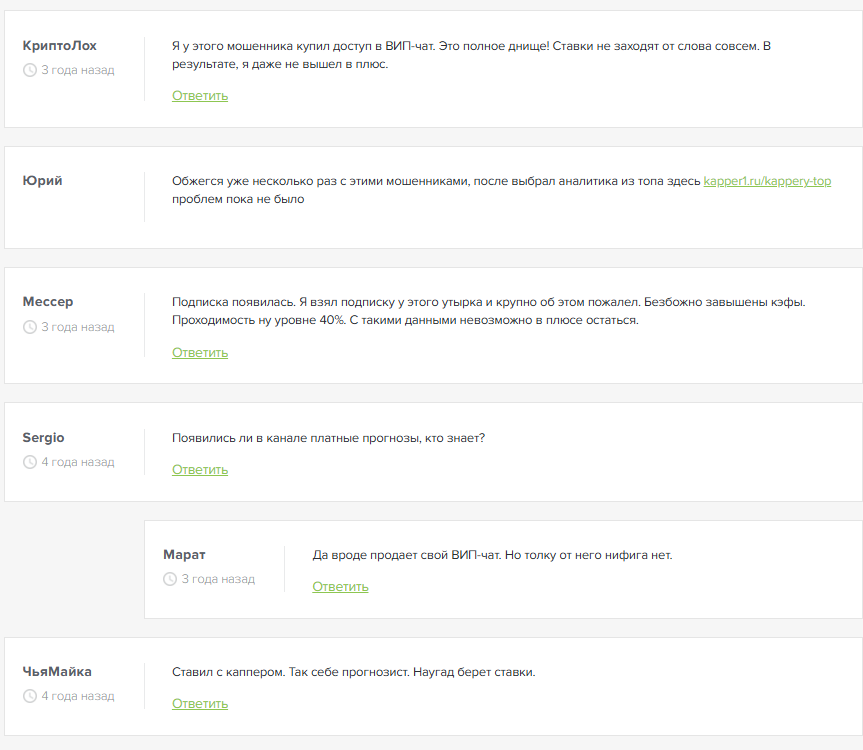The width and height of the screenshot is (863, 750).
Task: Click clock icon beside КриптоЛох's timestamp
Action: (30, 70)
